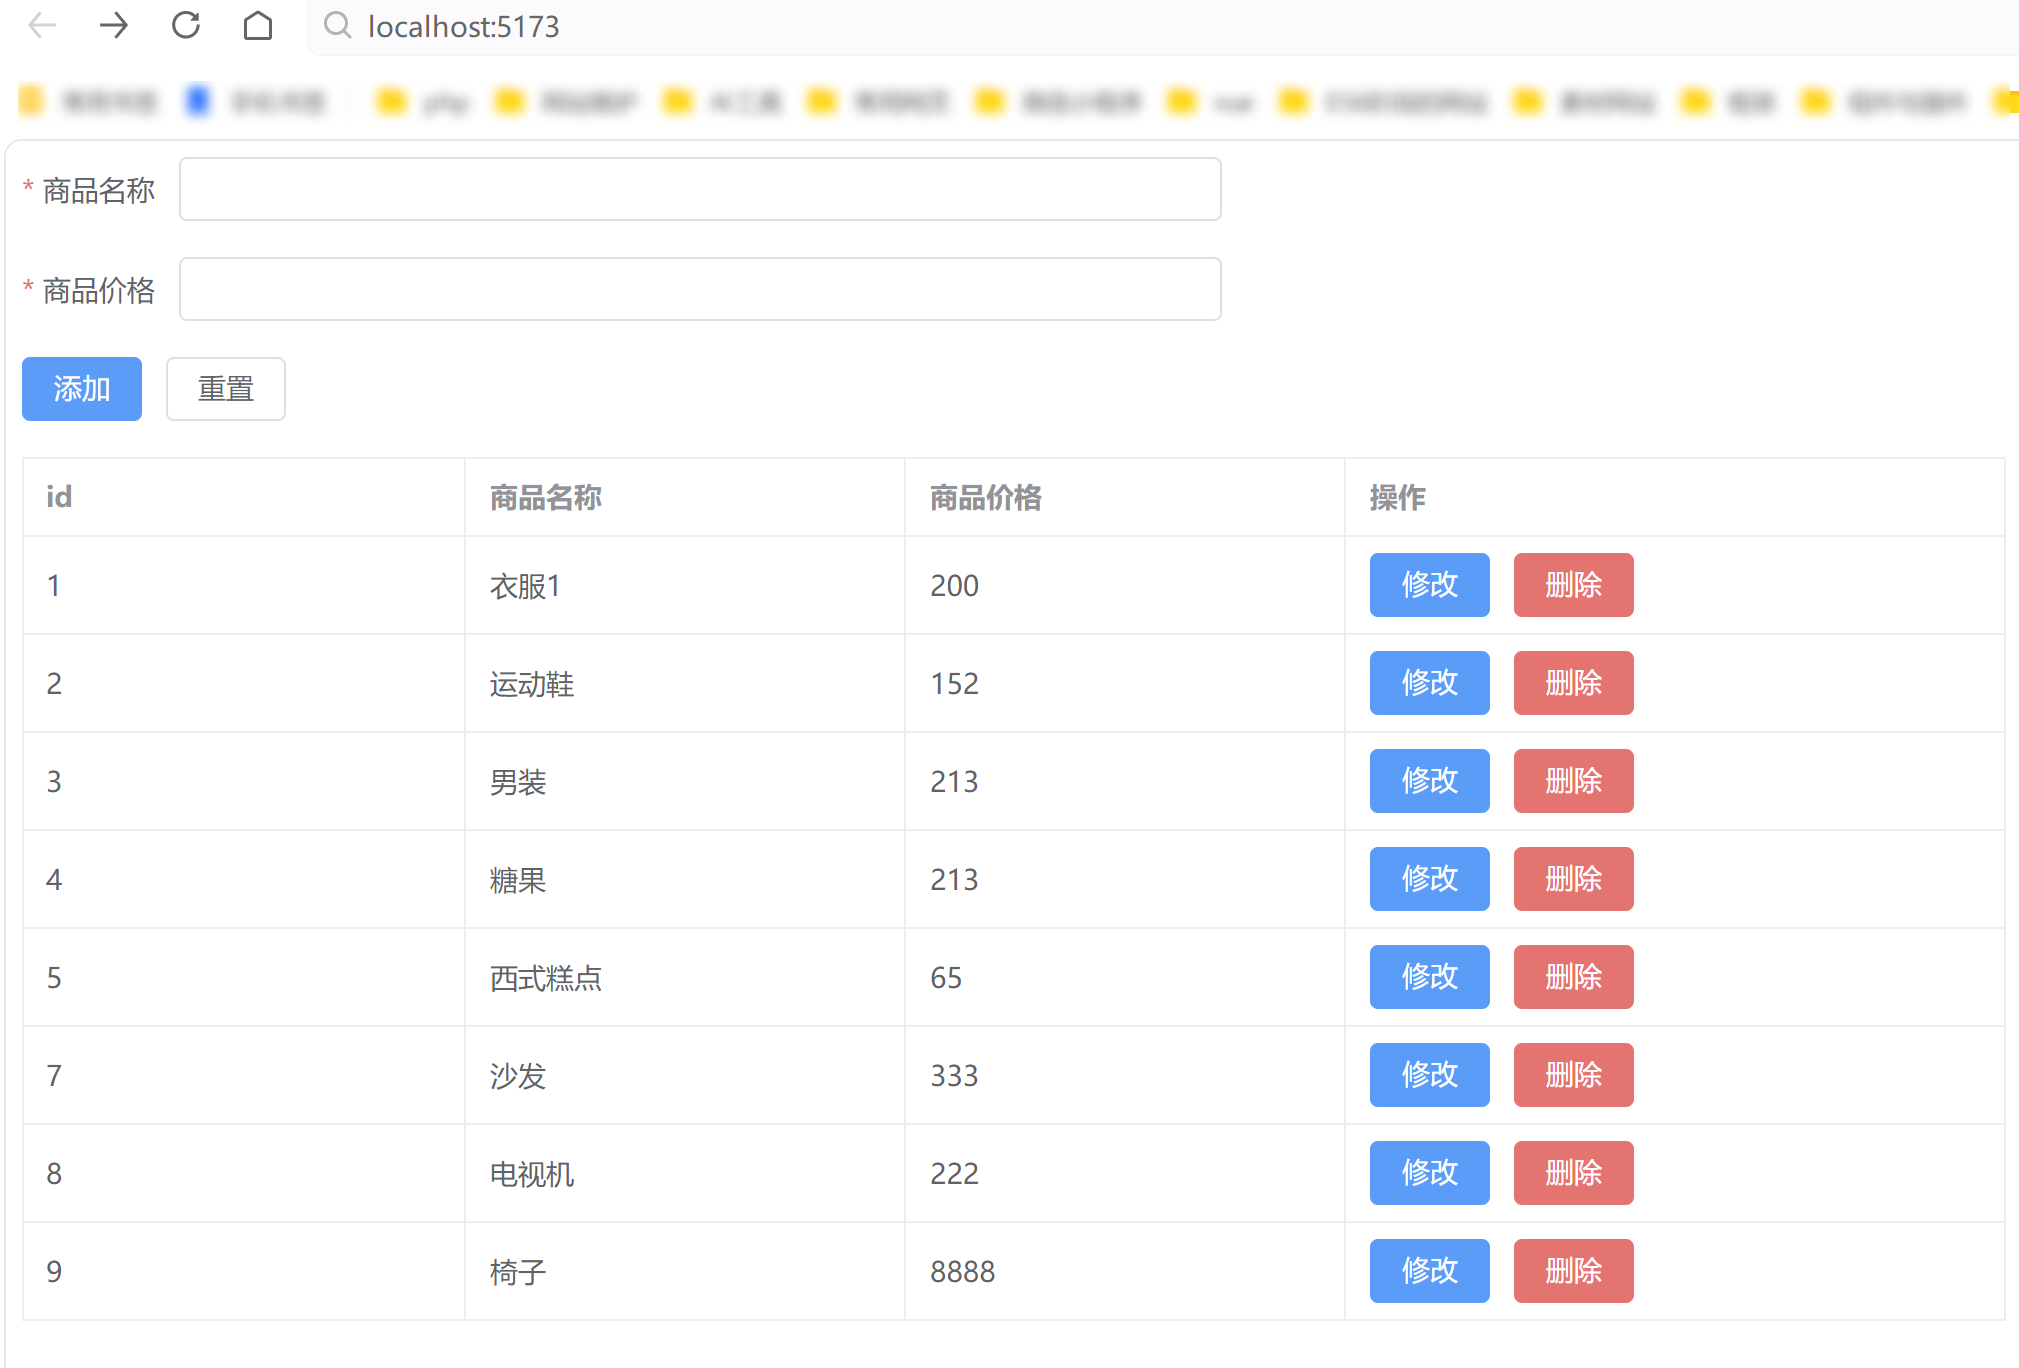Delete the 男装 row
Viewport: 2019px width, 1368px height.
coord(1572,781)
